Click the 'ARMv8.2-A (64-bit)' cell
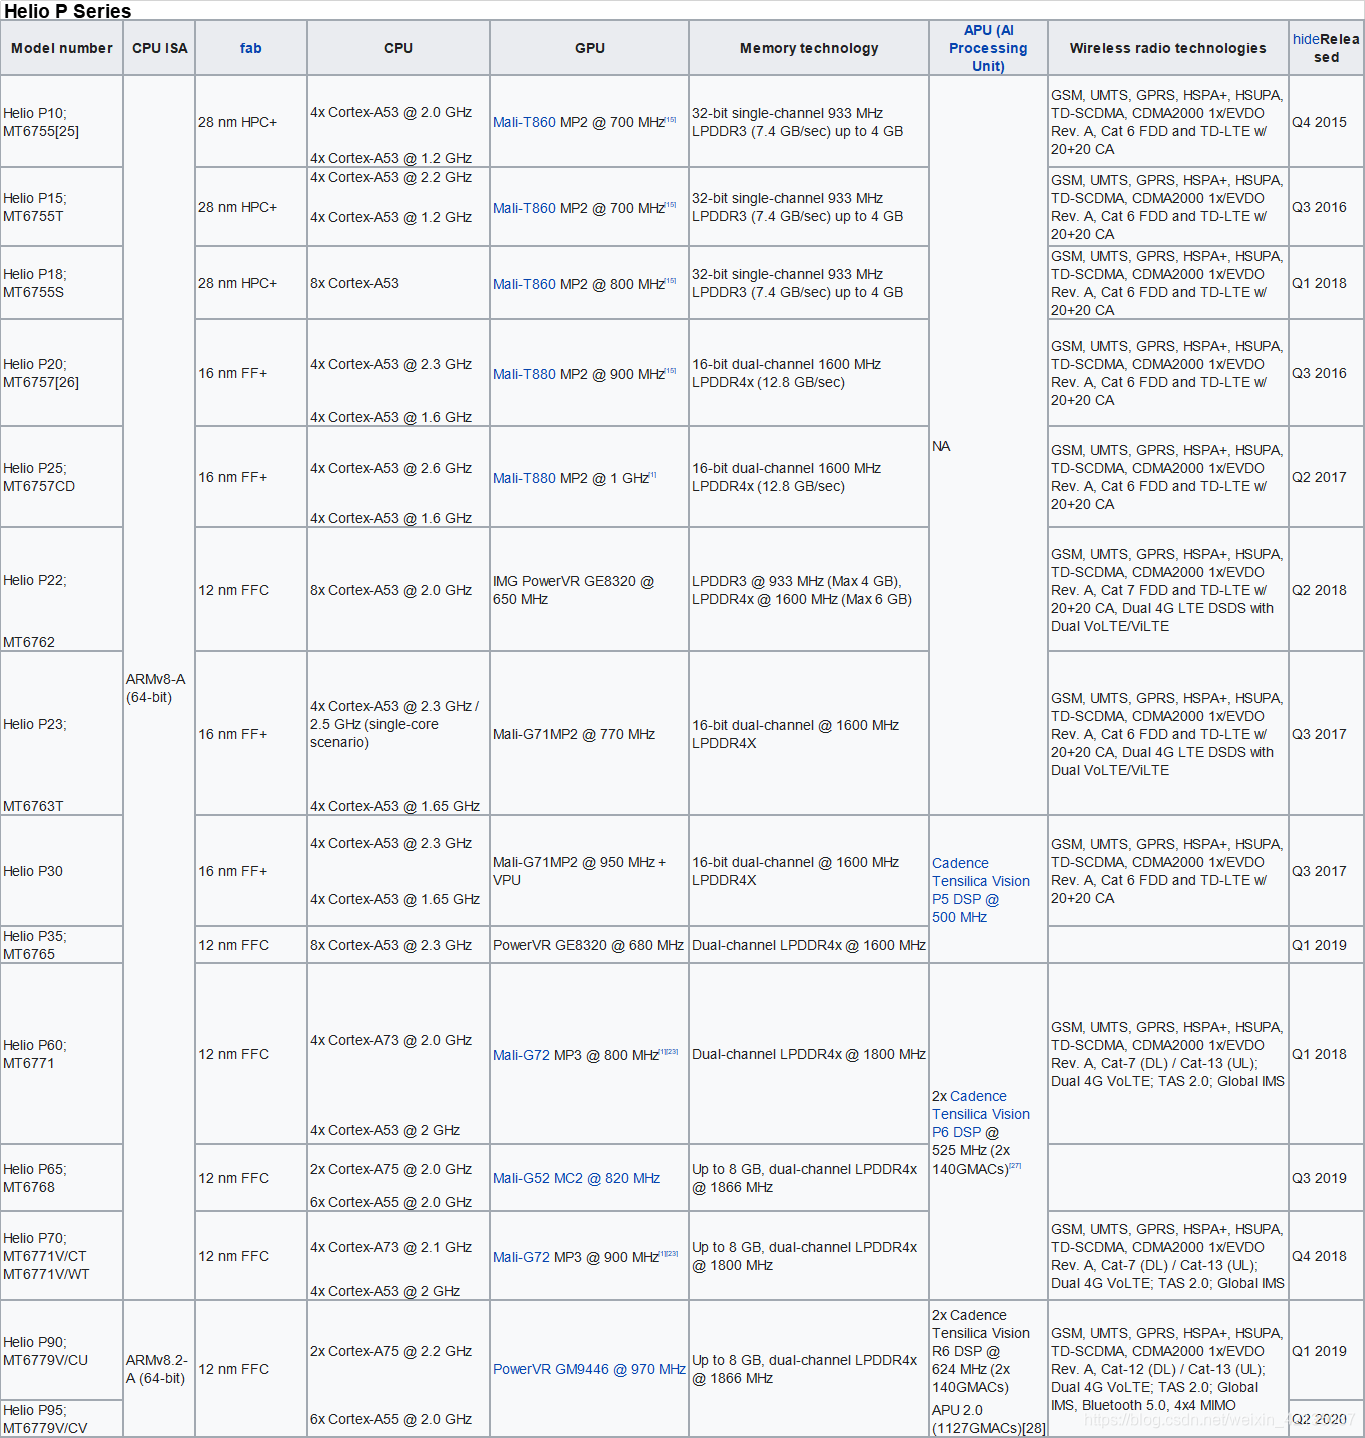Screen dimensions: 1365x1438 pos(160,1369)
